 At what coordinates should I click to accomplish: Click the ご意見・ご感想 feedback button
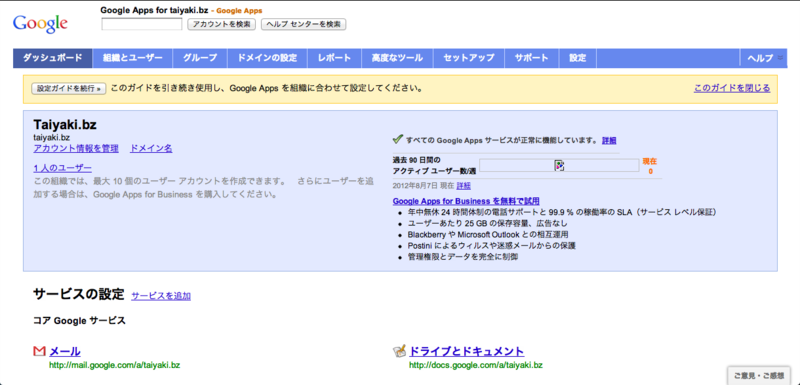click(x=759, y=375)
